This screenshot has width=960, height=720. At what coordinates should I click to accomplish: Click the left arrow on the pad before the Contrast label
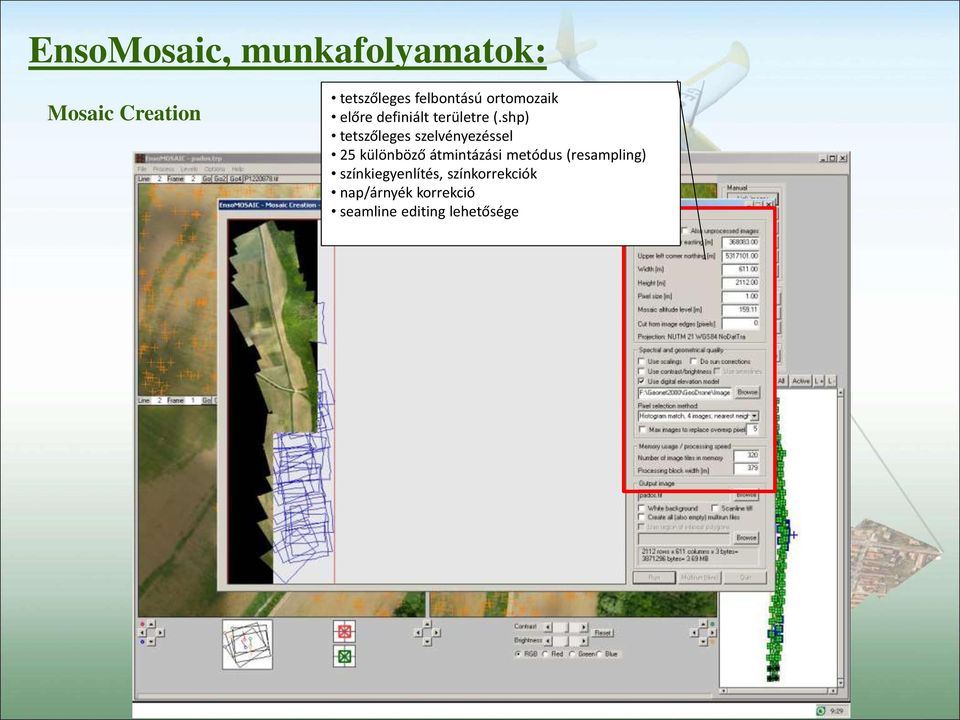click(x=419, y=633)
